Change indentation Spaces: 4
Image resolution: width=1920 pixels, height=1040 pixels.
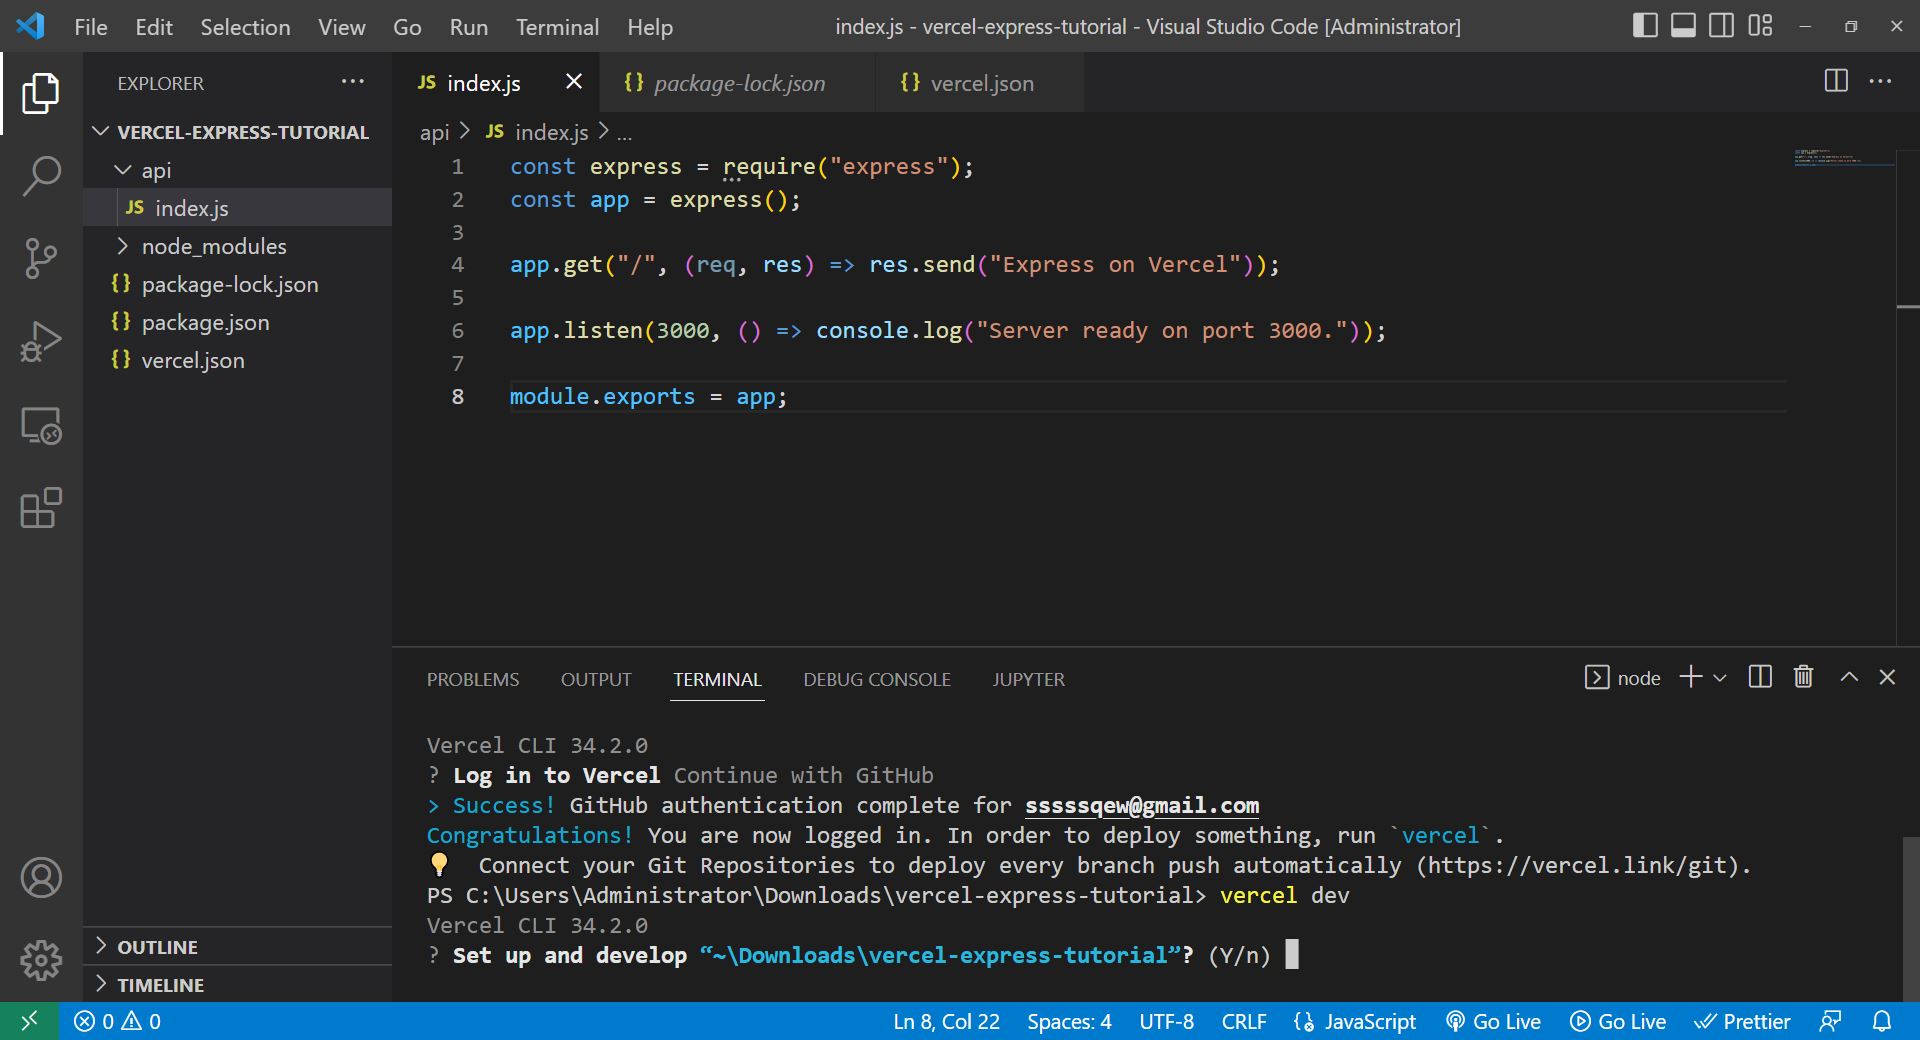[x=1069, y=1021]
